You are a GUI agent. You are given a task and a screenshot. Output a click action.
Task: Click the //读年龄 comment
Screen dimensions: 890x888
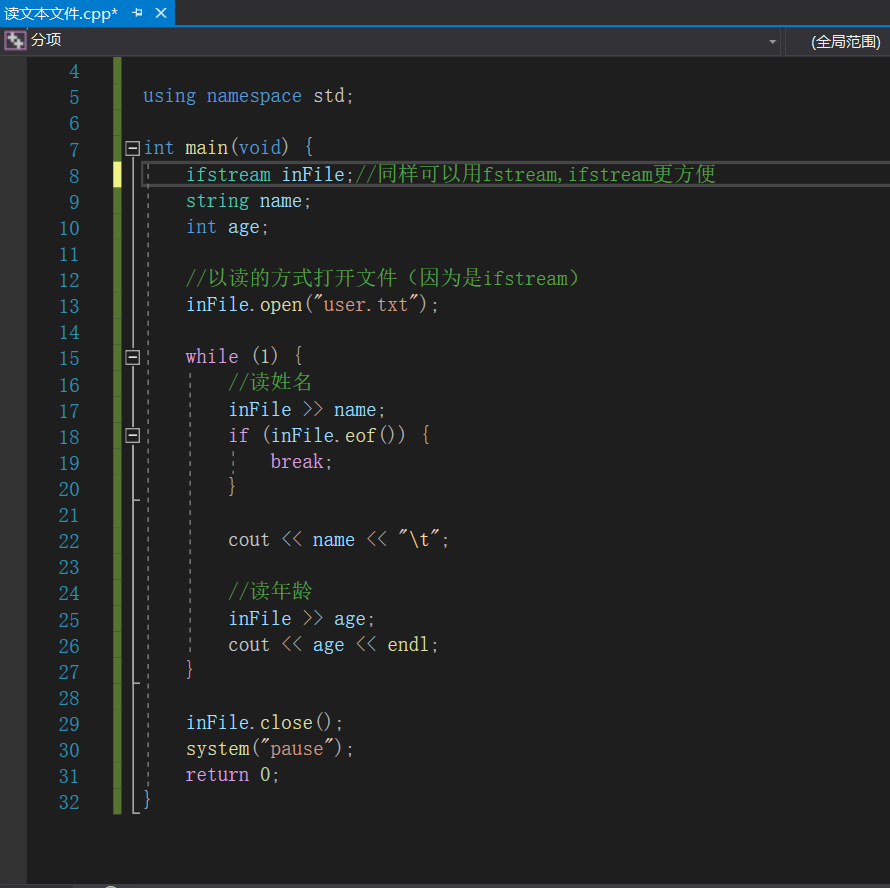pos(270,591)
